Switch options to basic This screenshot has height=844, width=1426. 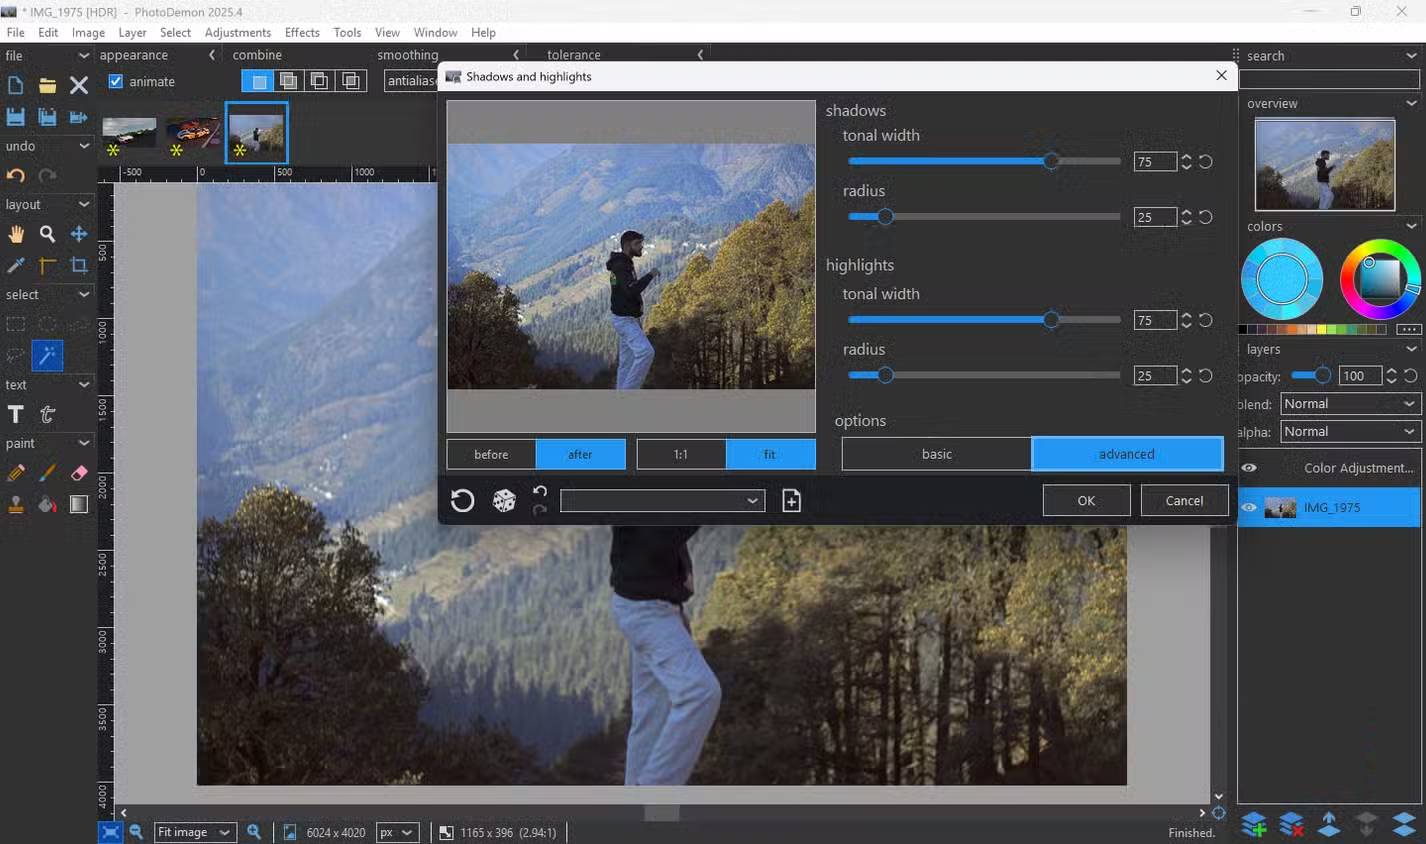coord(936,454)
